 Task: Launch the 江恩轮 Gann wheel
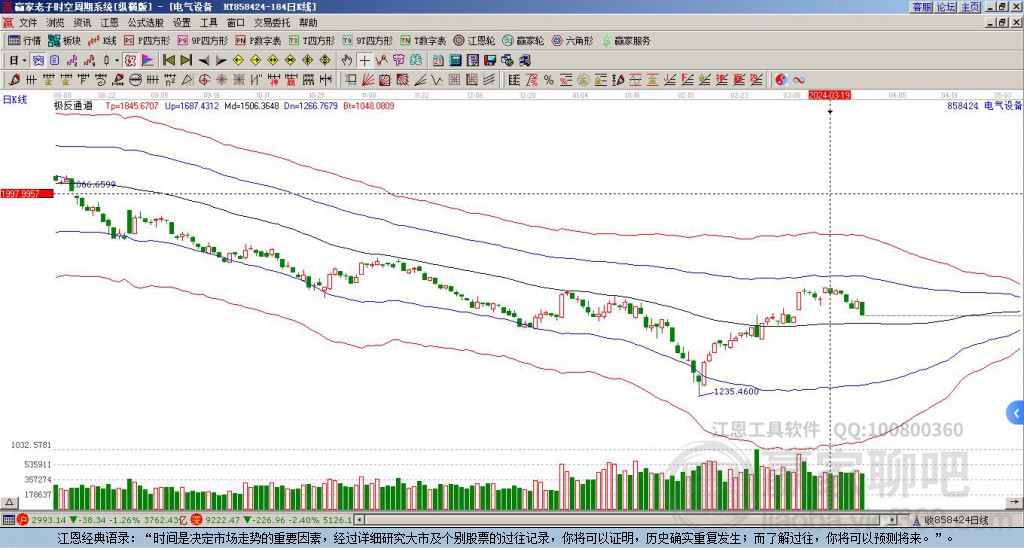474,41
